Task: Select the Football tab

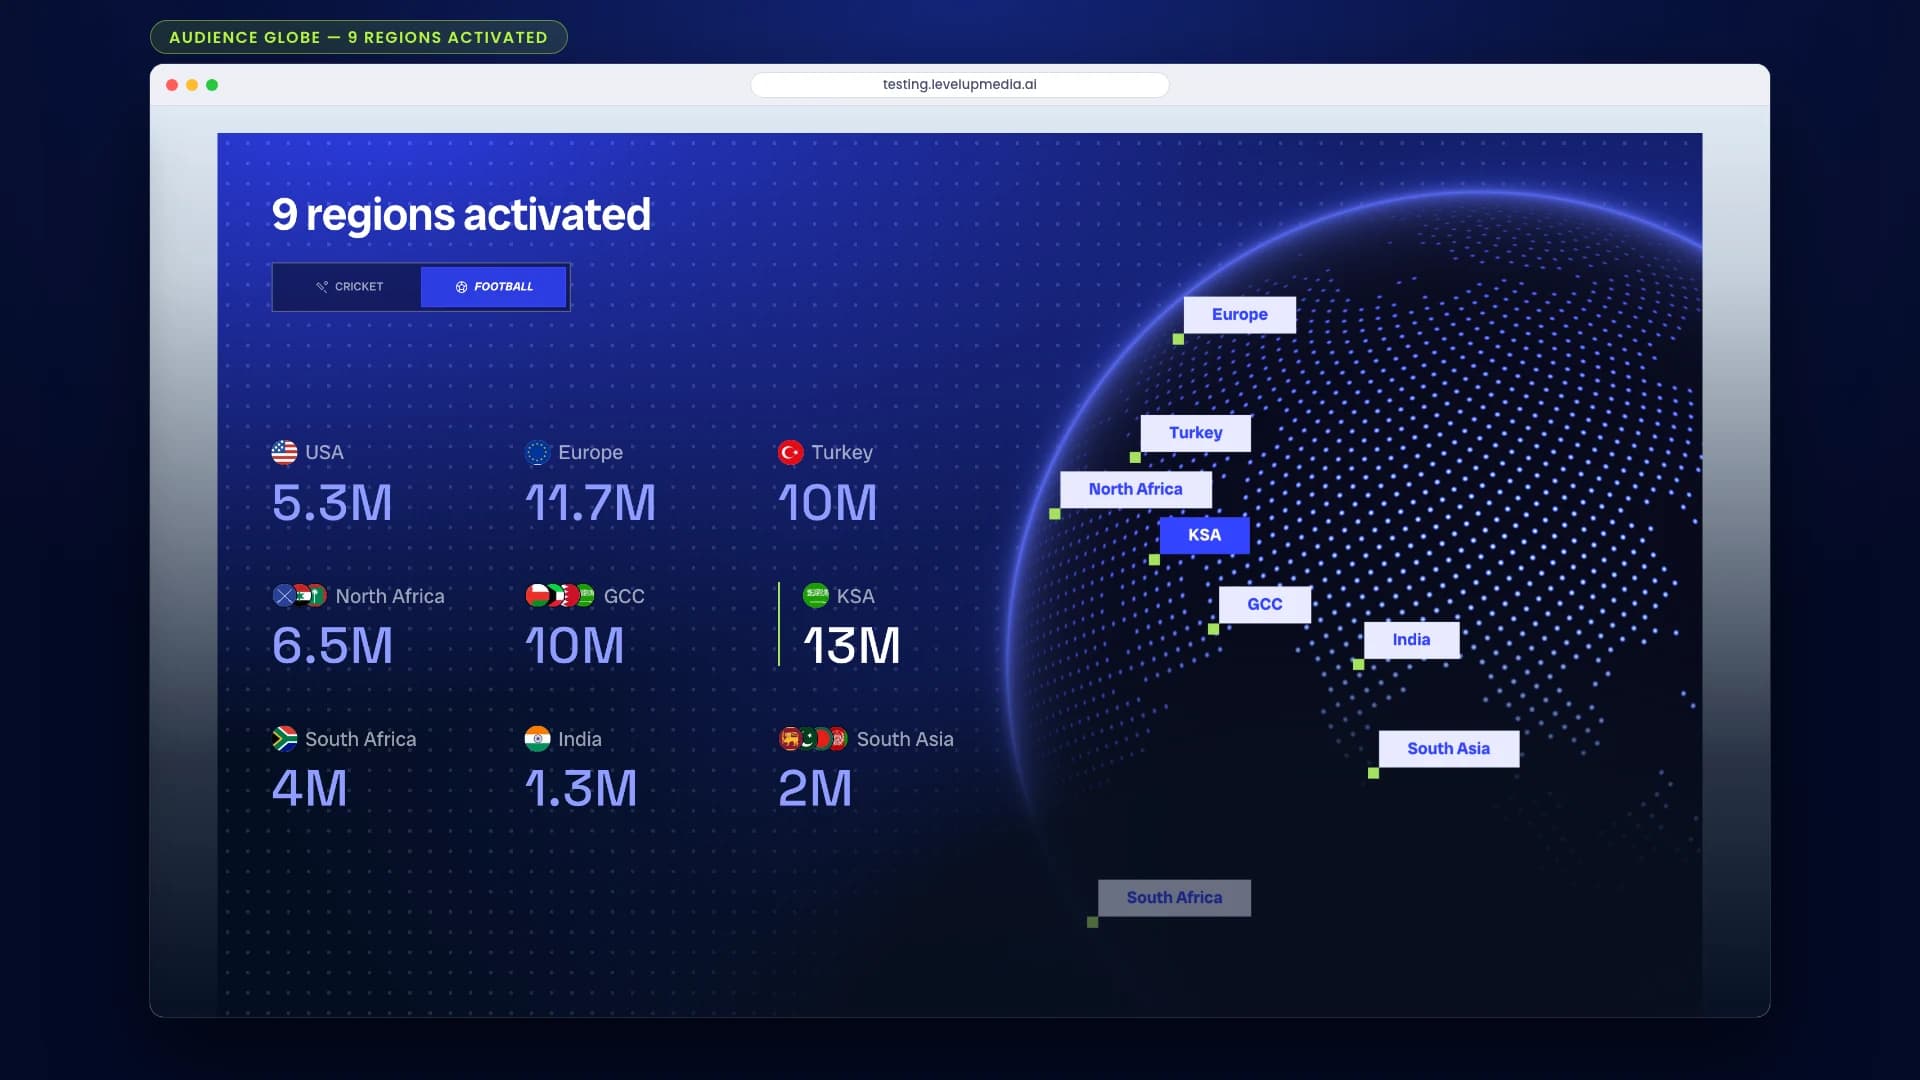Action: [x=494, y=287]
